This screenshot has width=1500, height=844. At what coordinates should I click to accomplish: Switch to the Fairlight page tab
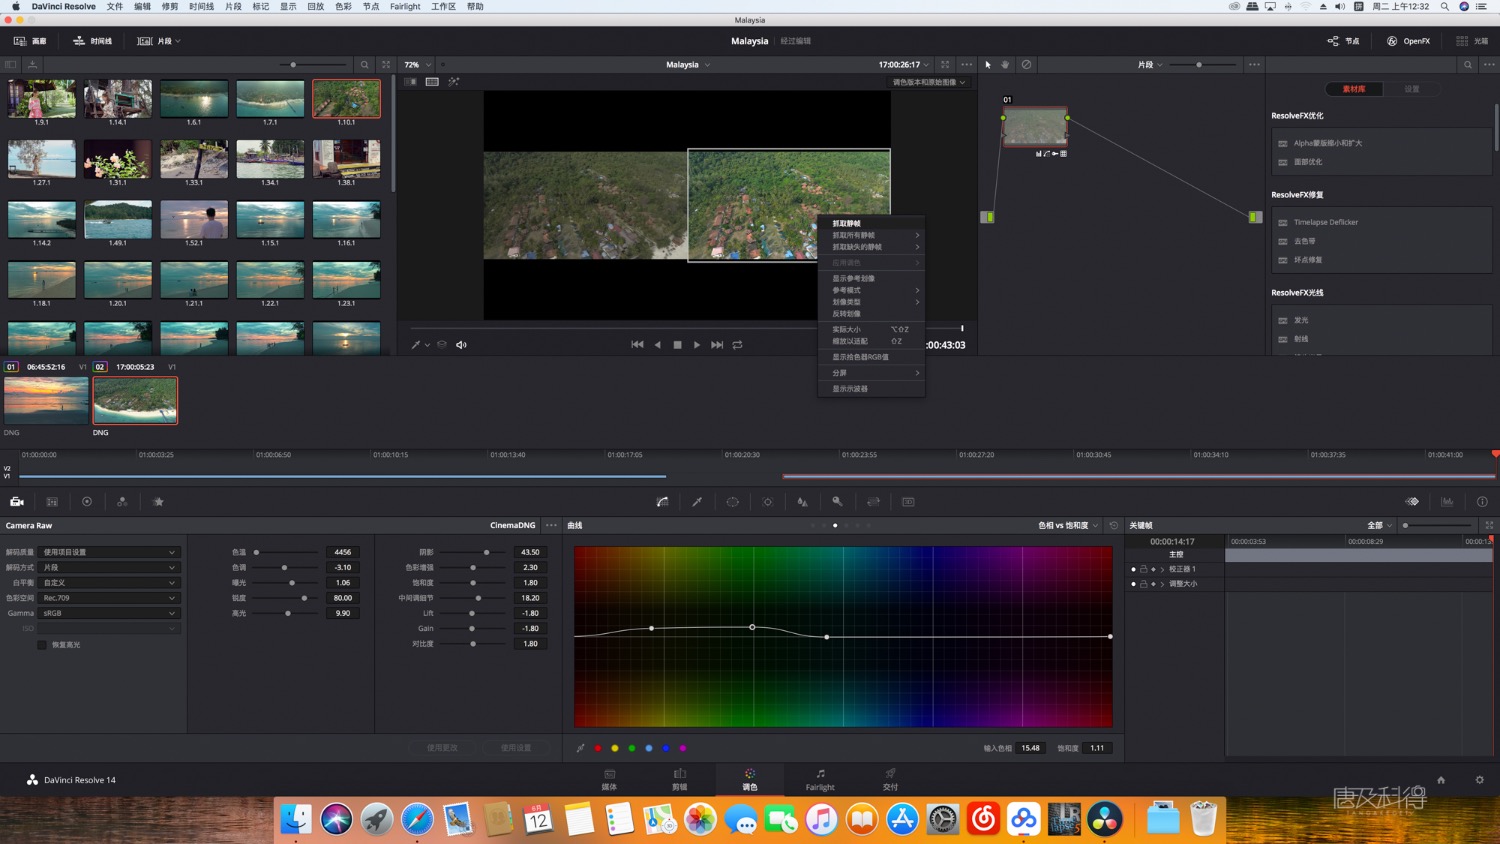pyautogui.click(x=820, y=779)
